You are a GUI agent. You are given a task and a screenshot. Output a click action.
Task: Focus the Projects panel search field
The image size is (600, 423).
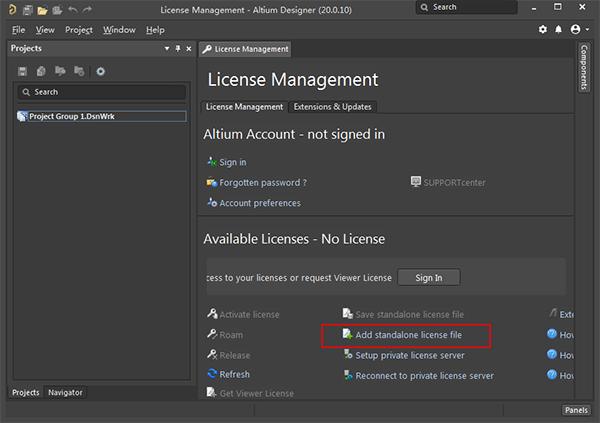(102, 92)
